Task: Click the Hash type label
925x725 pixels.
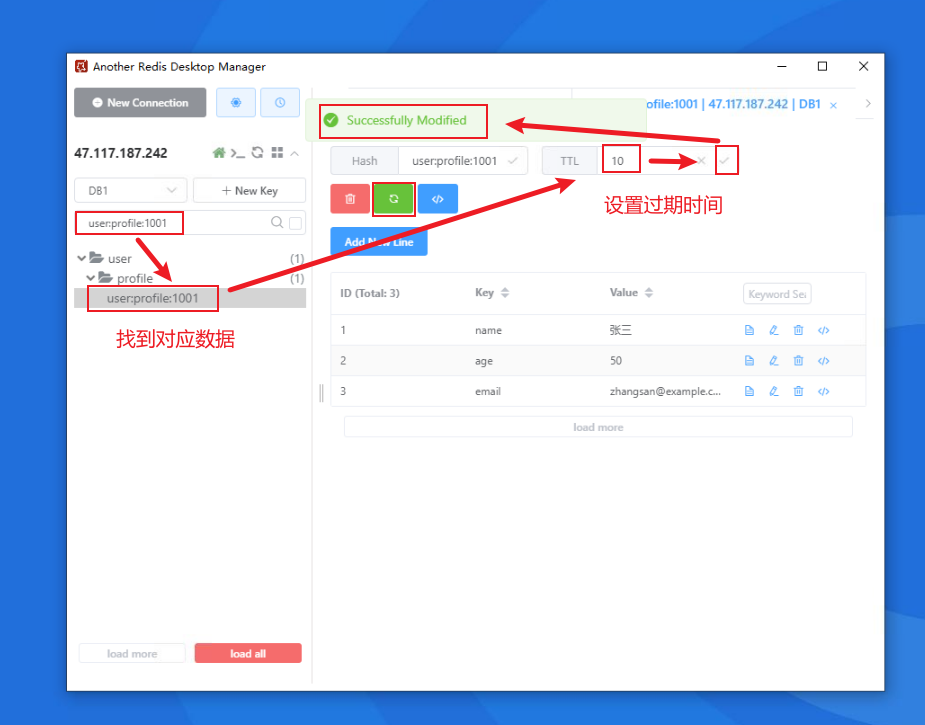Action: tap(365, 161)
